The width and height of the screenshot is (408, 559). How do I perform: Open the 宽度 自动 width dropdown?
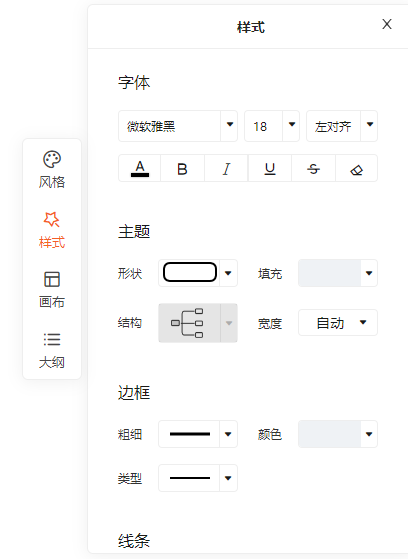click(338, 323)
